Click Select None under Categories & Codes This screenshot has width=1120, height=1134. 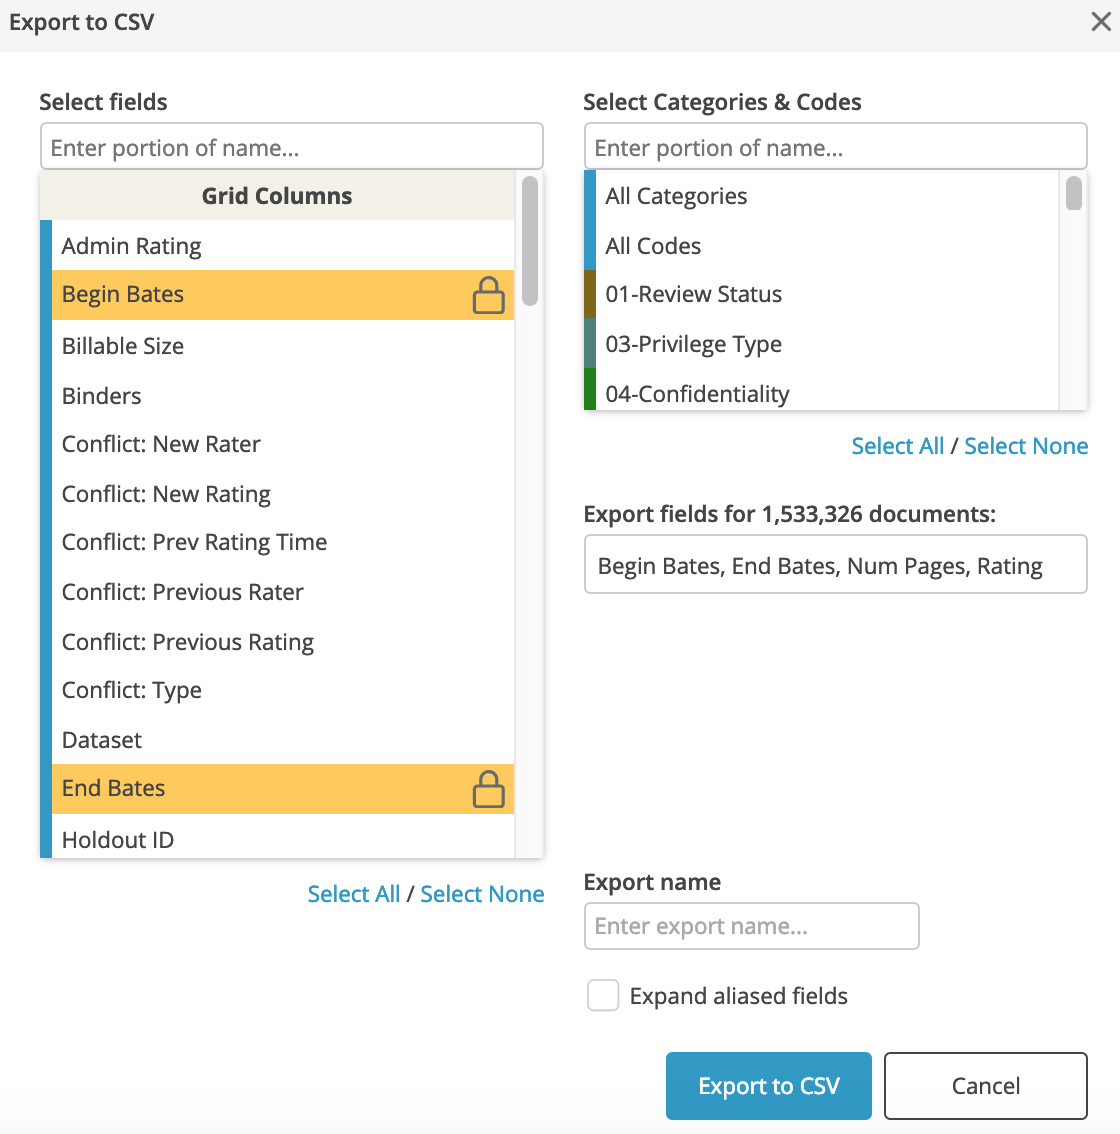pyautogui.click(x=1026, y=446)
